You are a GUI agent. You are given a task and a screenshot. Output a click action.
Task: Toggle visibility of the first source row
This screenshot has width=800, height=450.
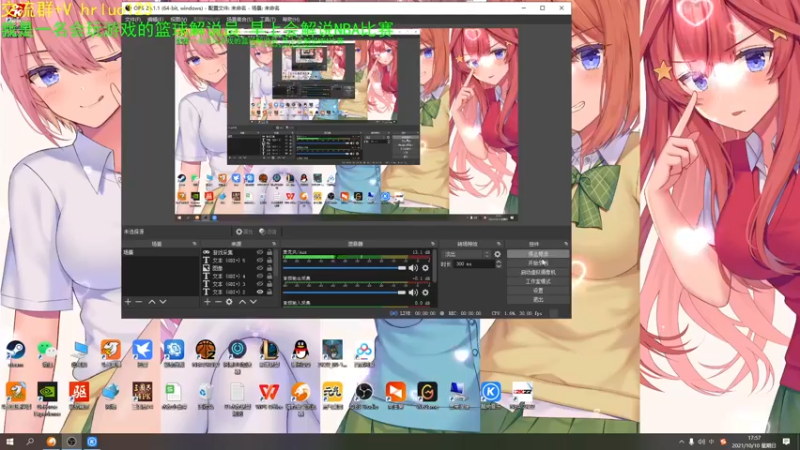tap(260, 253)
